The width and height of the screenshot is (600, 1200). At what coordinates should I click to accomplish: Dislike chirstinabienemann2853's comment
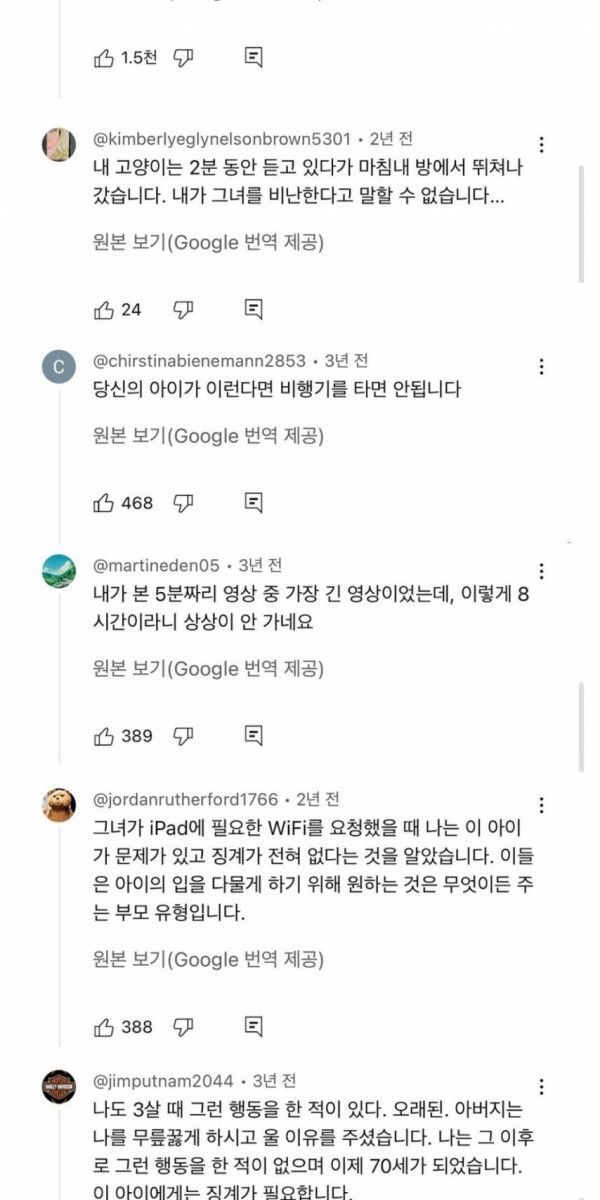point(183,502)
